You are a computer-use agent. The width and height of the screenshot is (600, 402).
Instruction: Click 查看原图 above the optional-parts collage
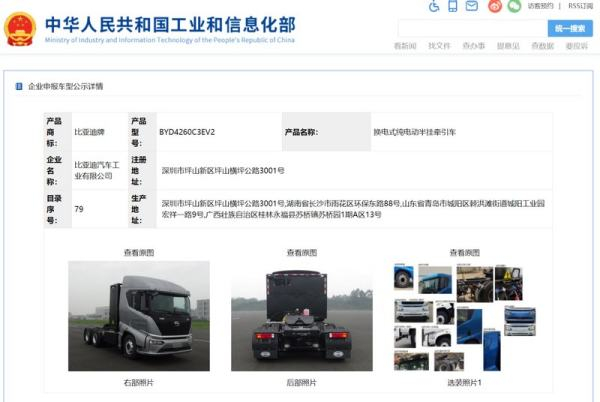465,253
